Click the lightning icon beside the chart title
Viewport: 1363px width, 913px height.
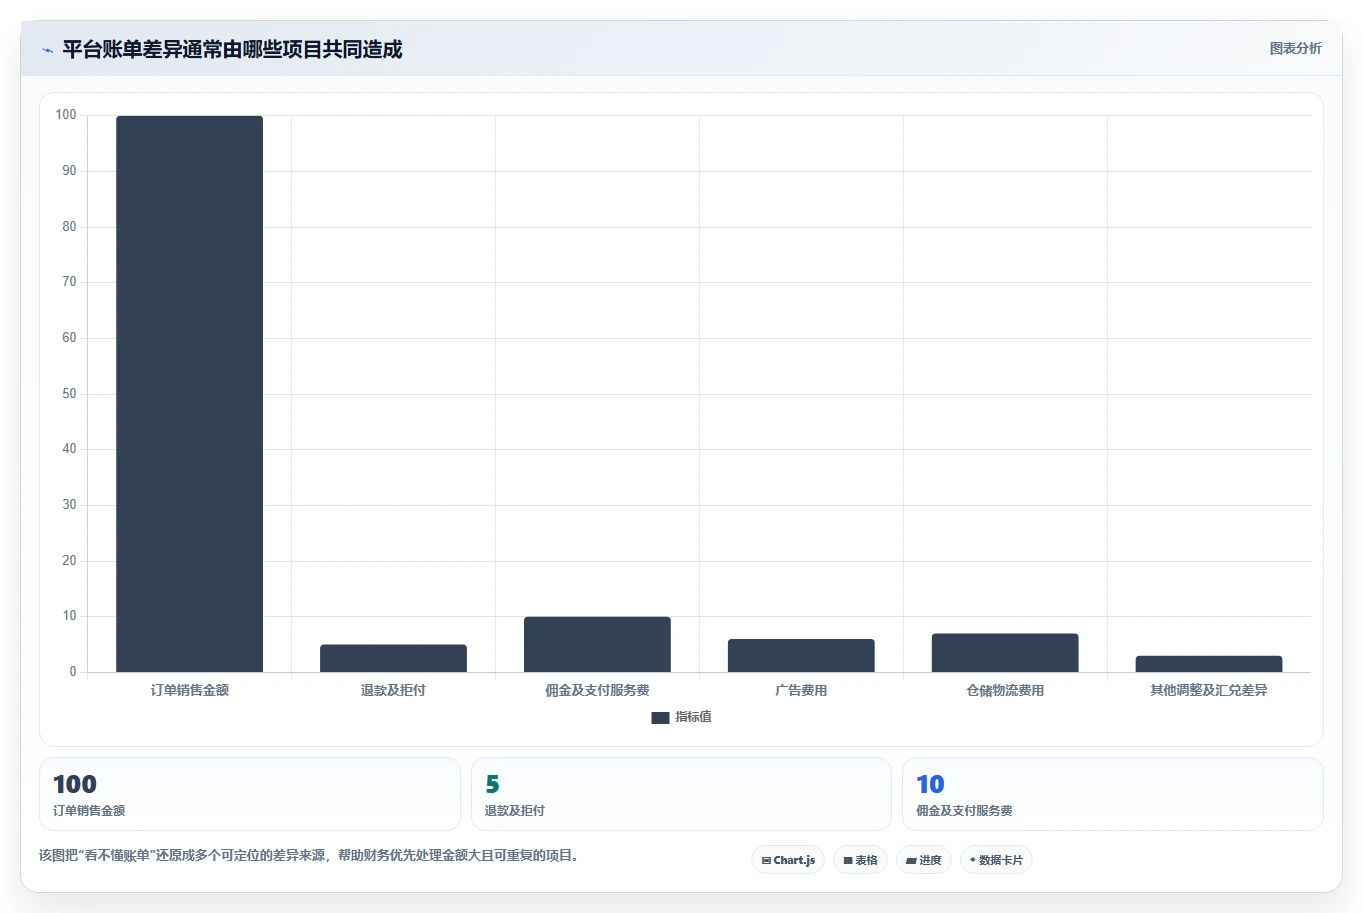coord(47,50)
